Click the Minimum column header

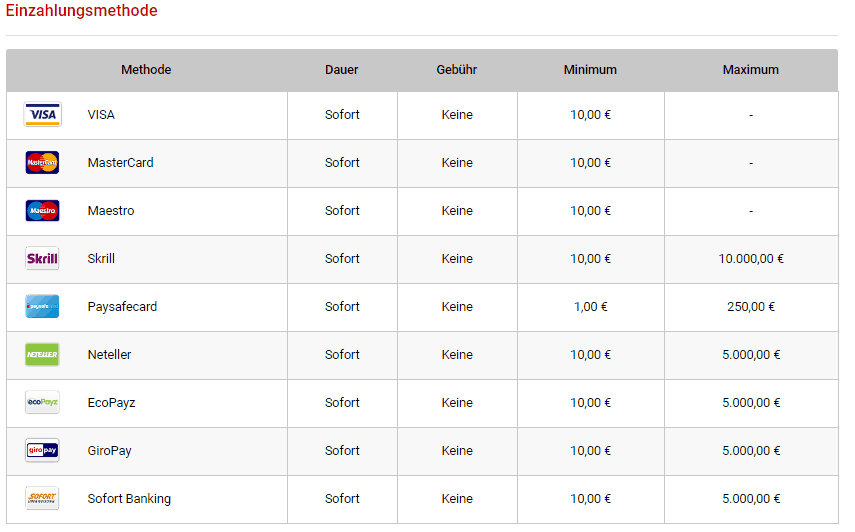(590, 70)
